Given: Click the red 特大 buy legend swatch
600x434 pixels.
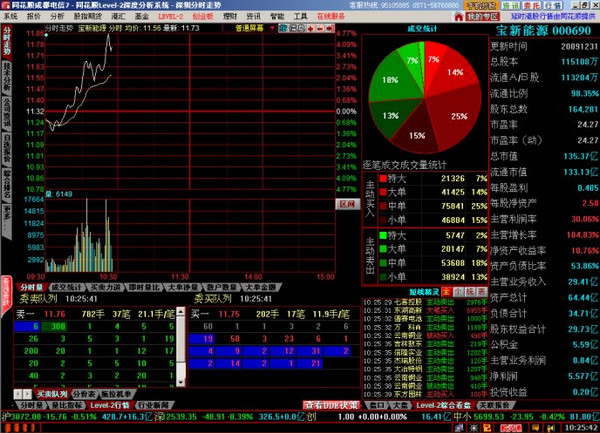Looking at the screenshot, I should tap(382, 178).
